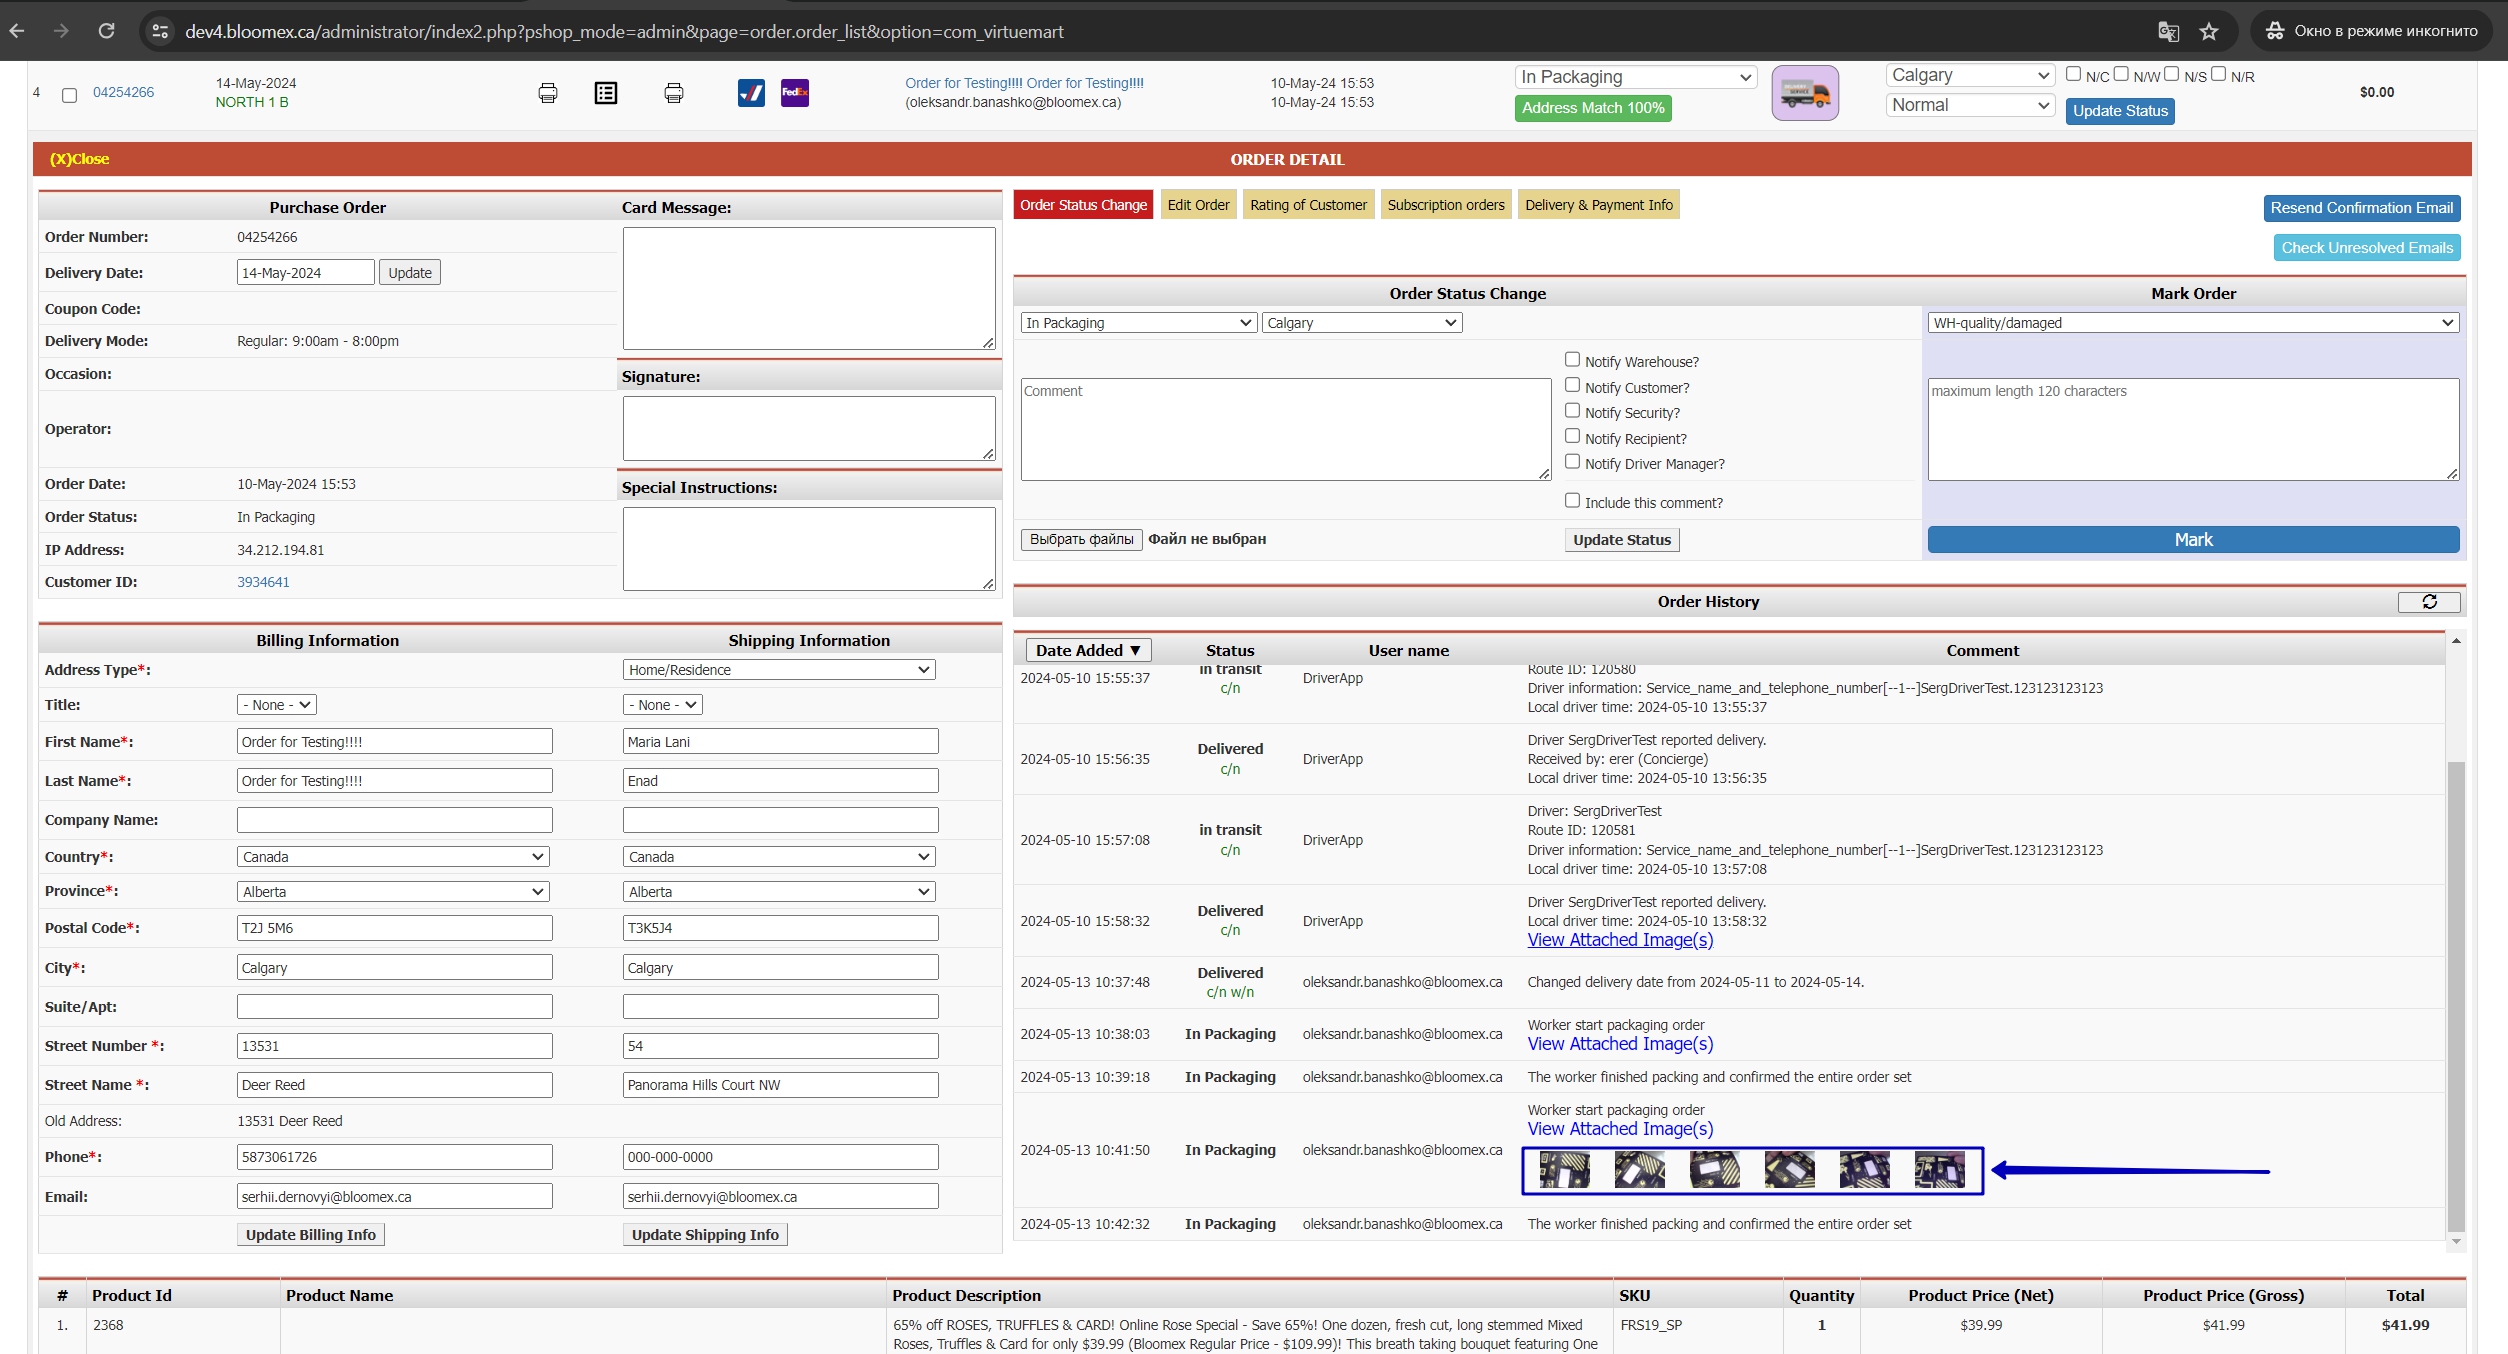Update the delivery date
2508x1354 pixels.
(x=409, y=273)
